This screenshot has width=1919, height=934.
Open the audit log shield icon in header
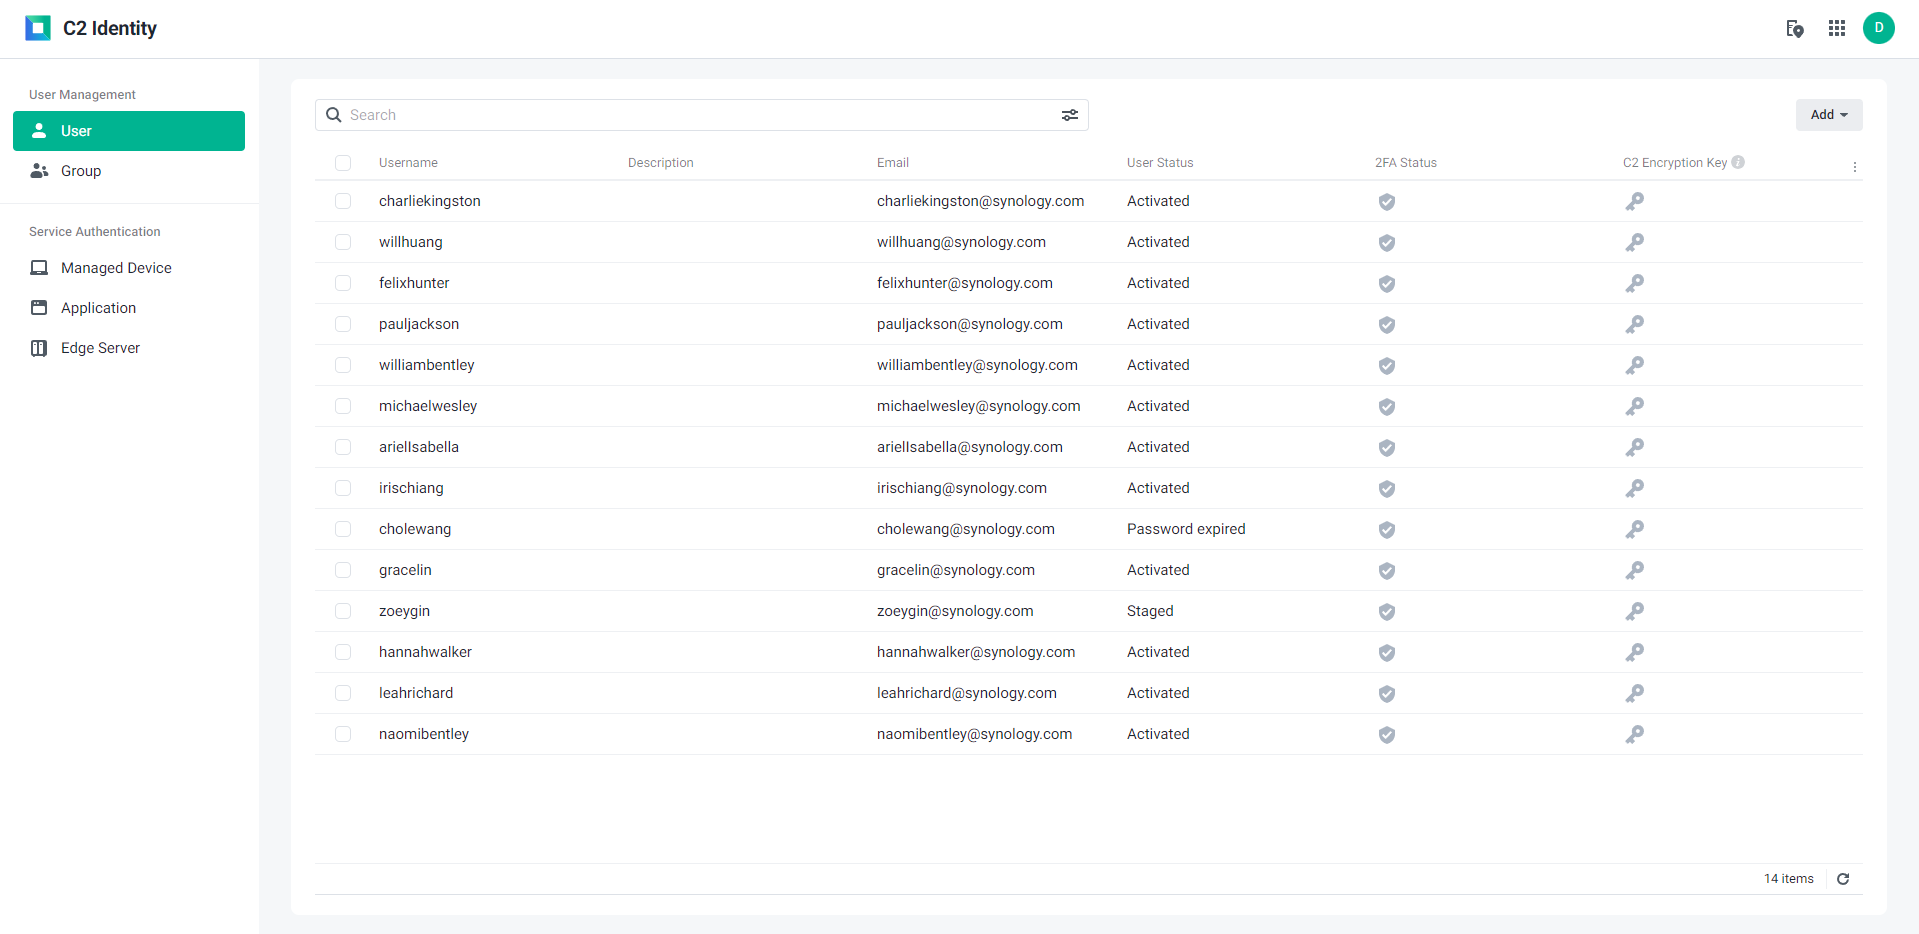click(1795, 29)
